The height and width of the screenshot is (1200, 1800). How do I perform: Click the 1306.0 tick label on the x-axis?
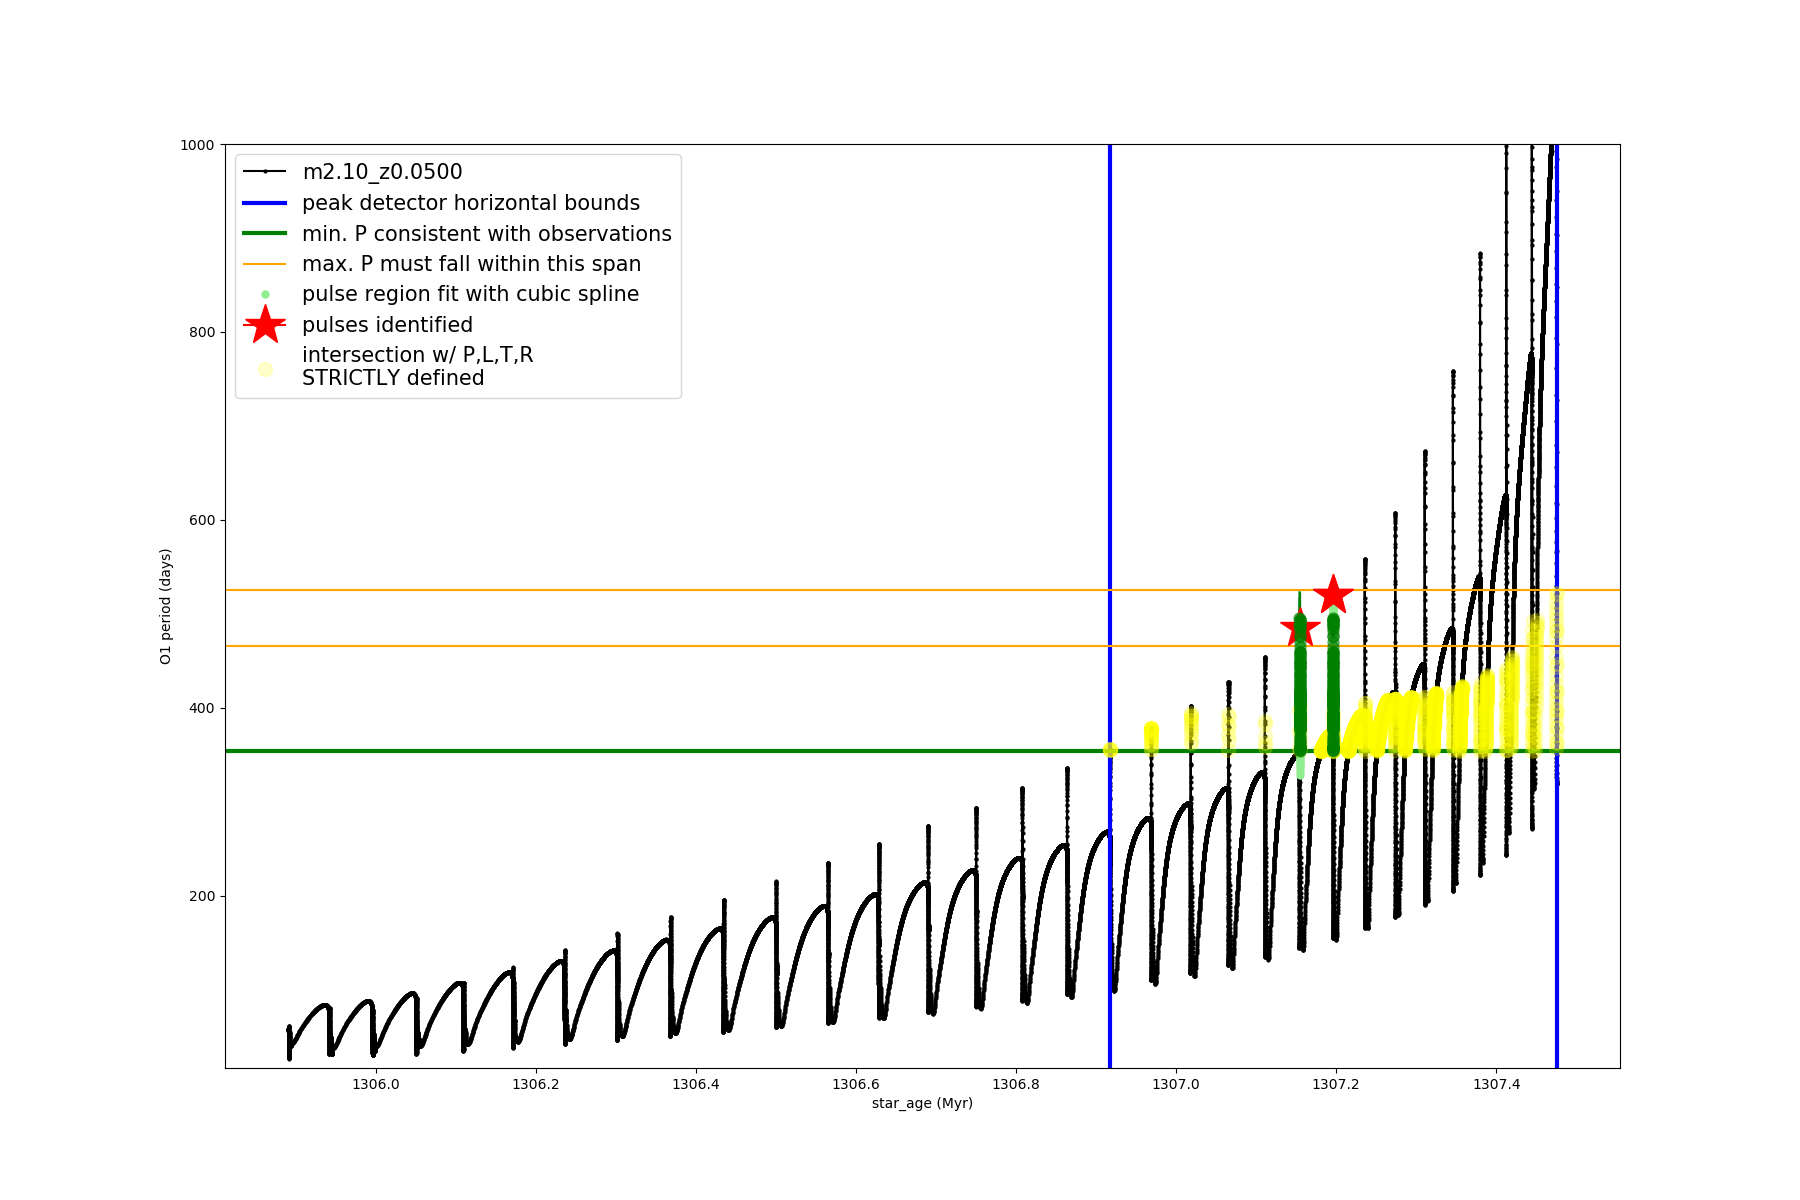(375, 1084)
